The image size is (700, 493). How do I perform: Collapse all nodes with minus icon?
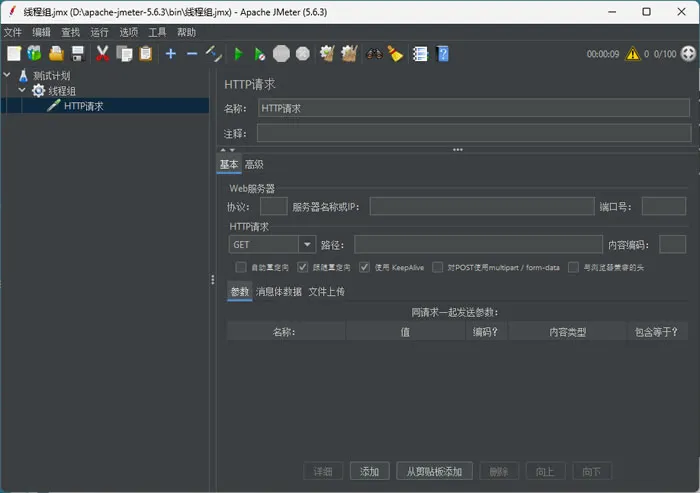point(192,54)
